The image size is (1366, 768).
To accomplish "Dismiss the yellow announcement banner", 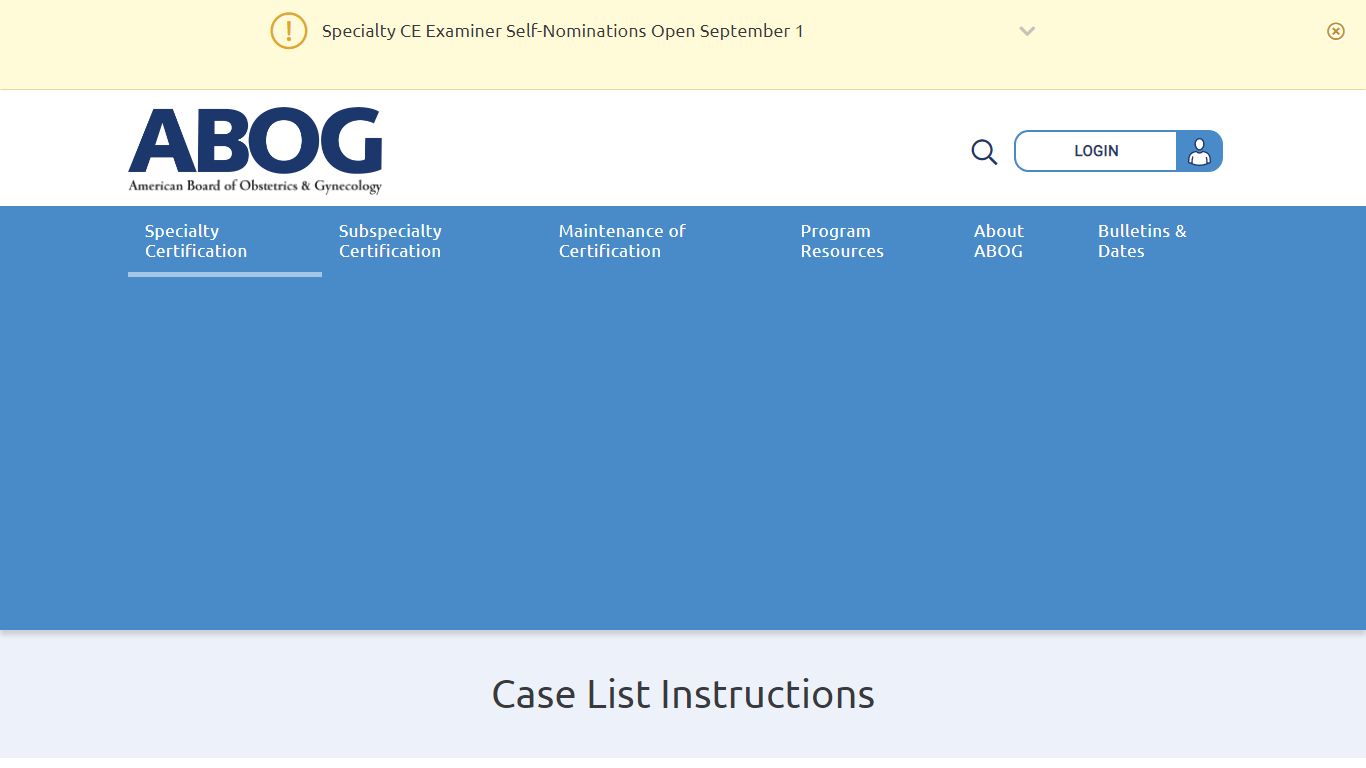I will 1336,31.
